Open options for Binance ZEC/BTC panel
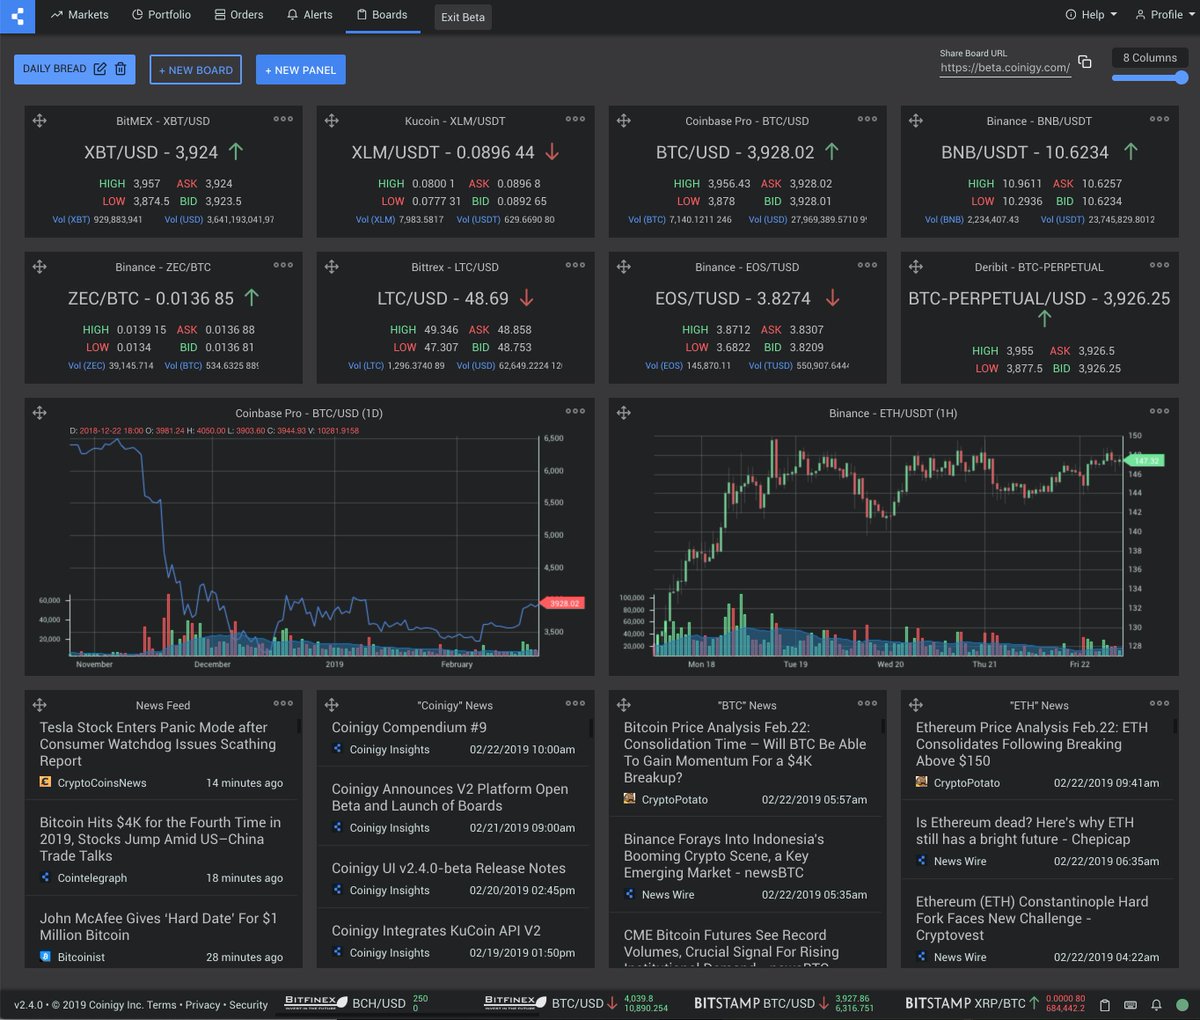Image resolution: width=1200 pixels, height=1020 pixels. point(283,265)
